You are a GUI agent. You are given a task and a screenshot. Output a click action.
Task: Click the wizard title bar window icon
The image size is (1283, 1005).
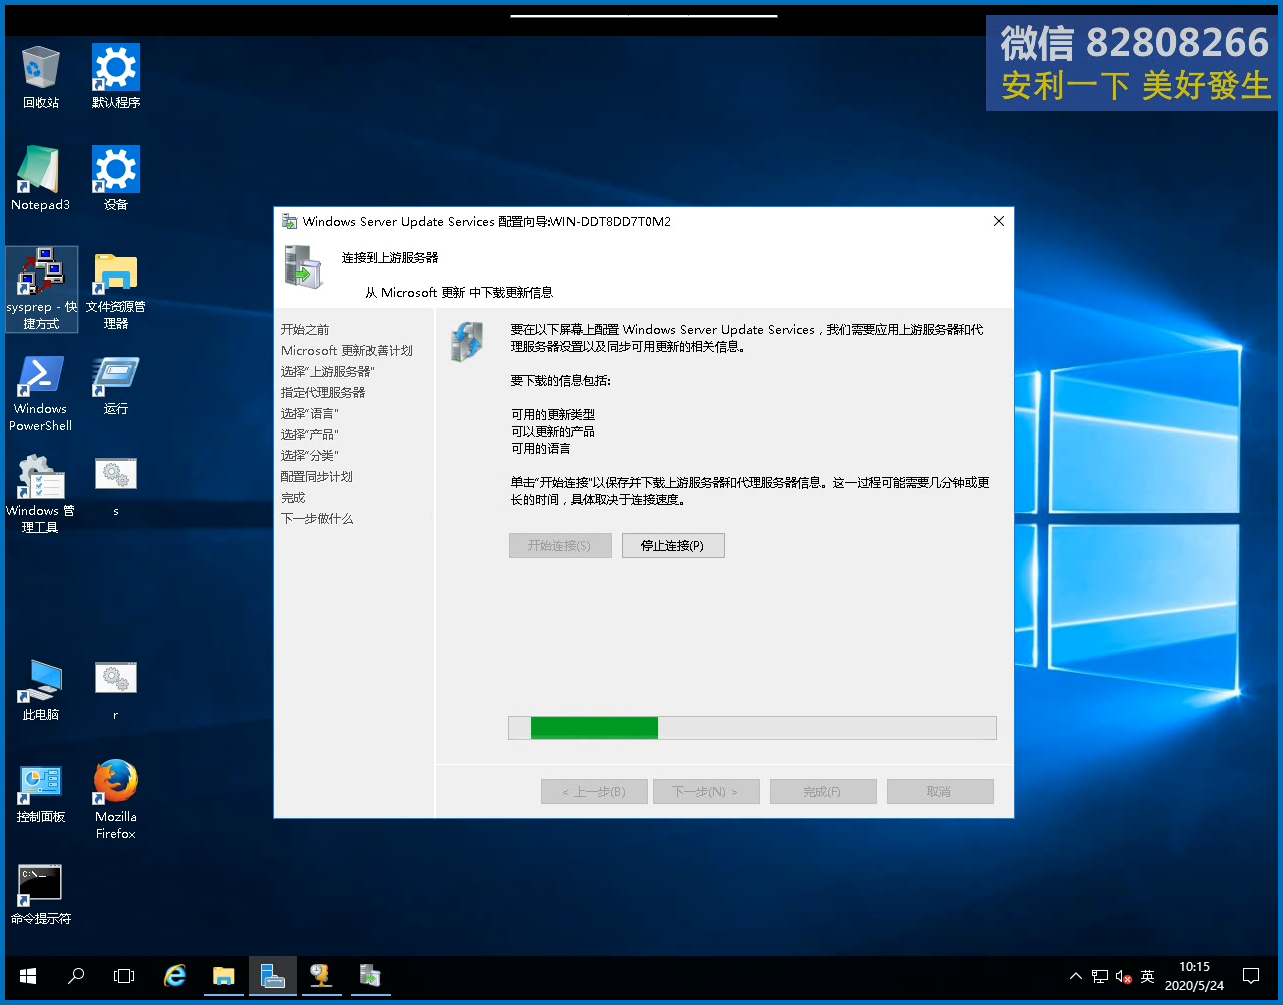[x=289, y=221]
